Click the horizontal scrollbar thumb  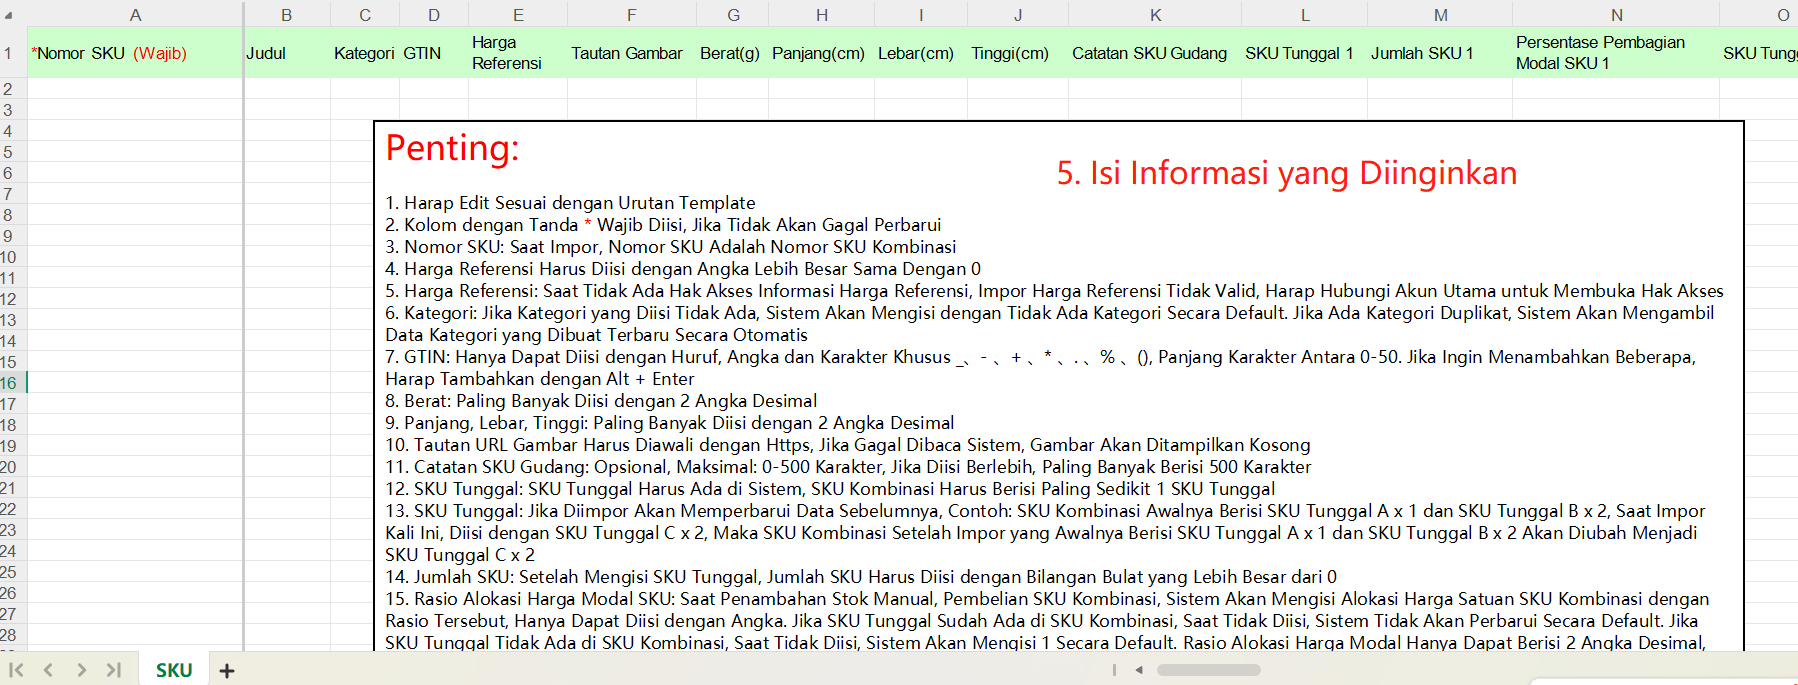click(x=1208, y=670)
